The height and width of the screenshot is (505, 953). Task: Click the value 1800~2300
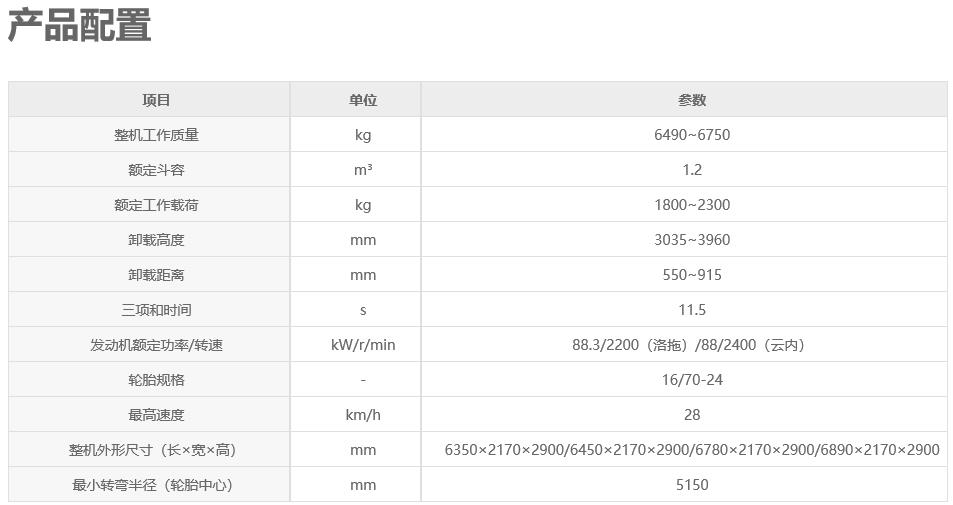[x=692, y=205]
